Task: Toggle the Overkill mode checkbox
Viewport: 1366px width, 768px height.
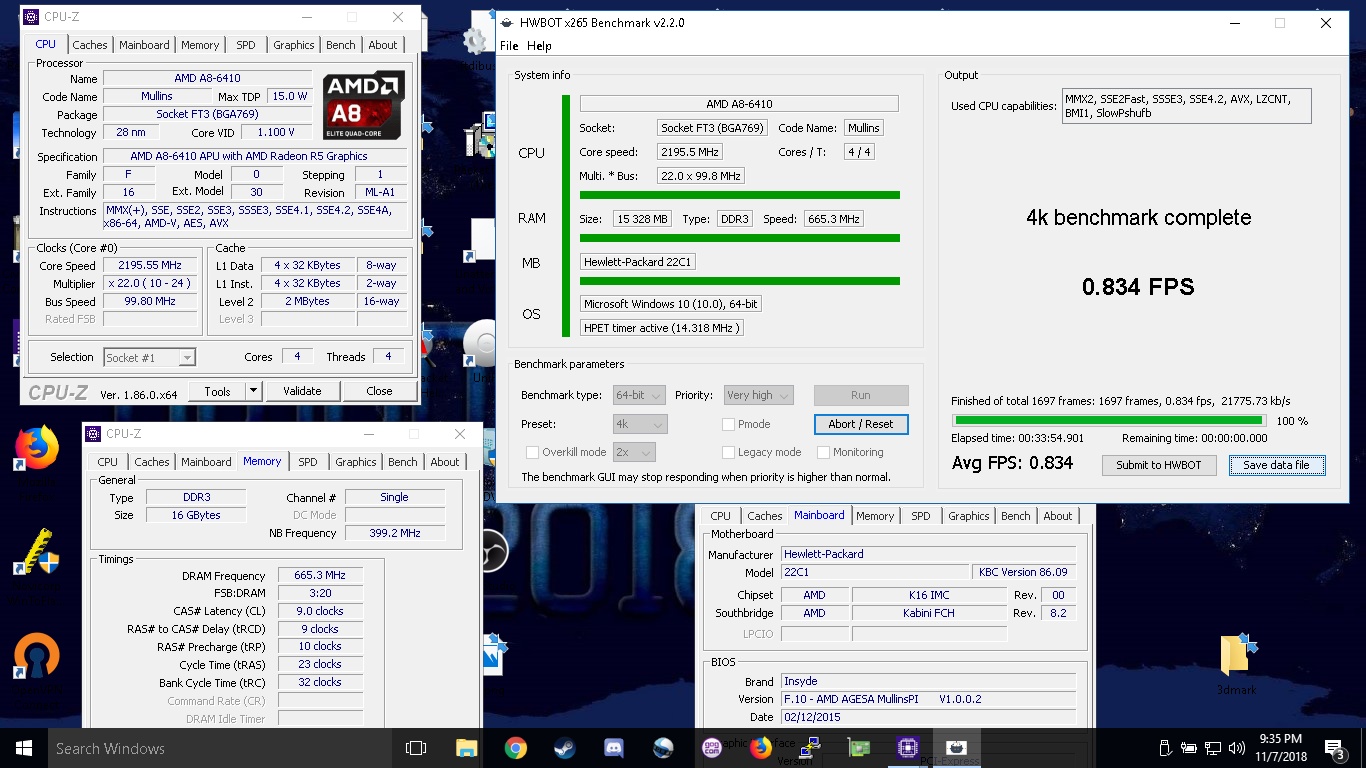Action: tap(532, 452)
